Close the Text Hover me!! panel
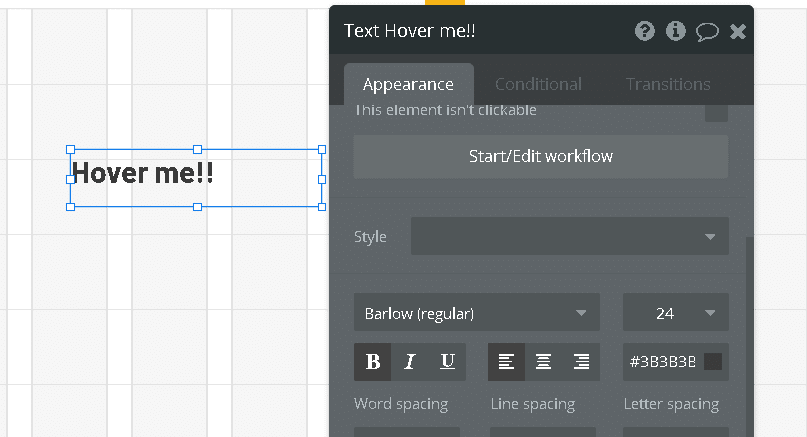This screenshot has height=437, width=807. click(738, 32)
